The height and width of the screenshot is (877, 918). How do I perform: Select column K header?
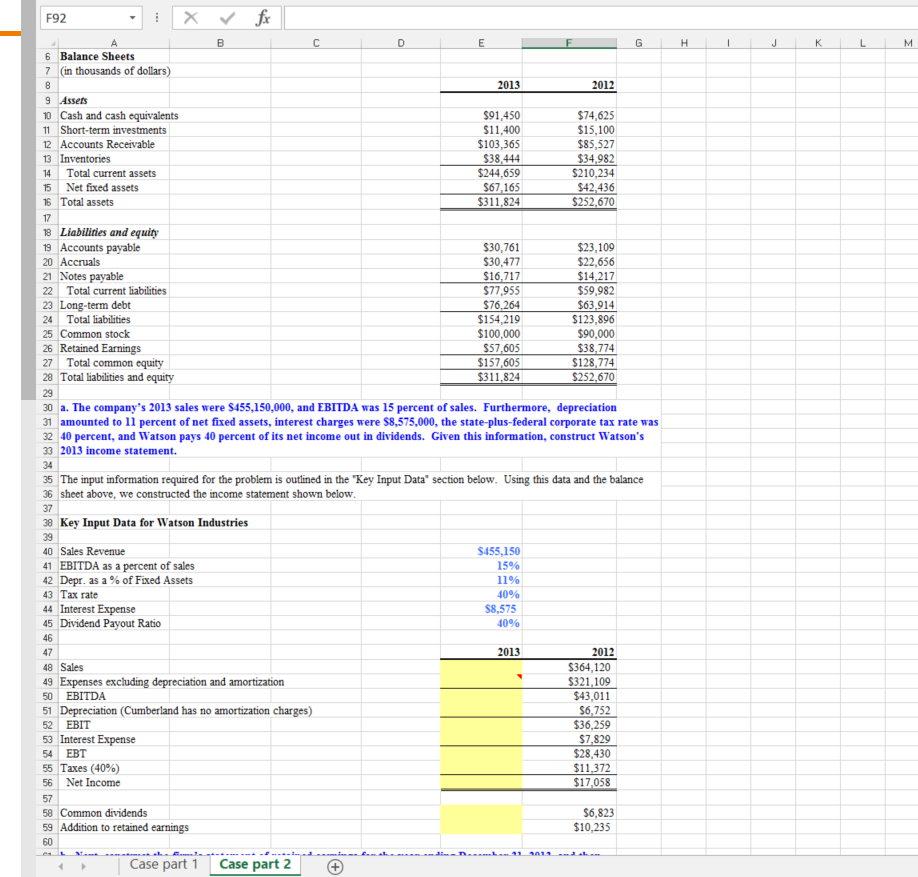click(818, 43)
